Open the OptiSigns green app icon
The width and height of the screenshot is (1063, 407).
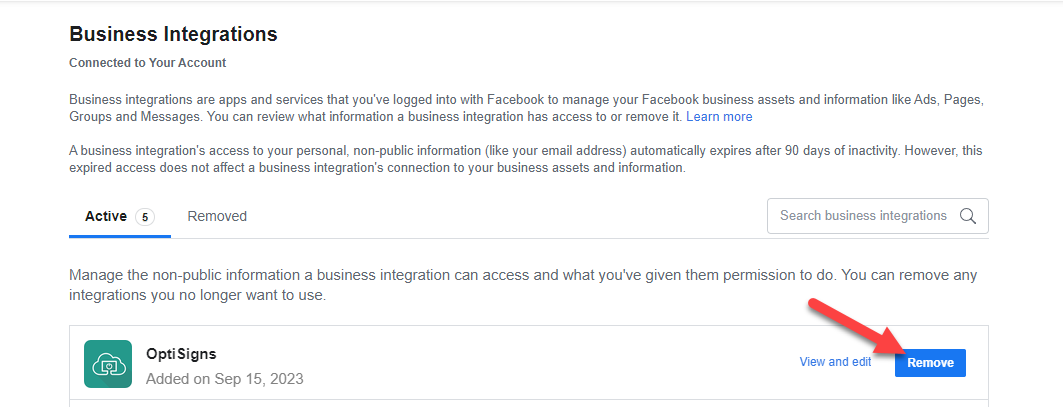click(x=108, y=364)
